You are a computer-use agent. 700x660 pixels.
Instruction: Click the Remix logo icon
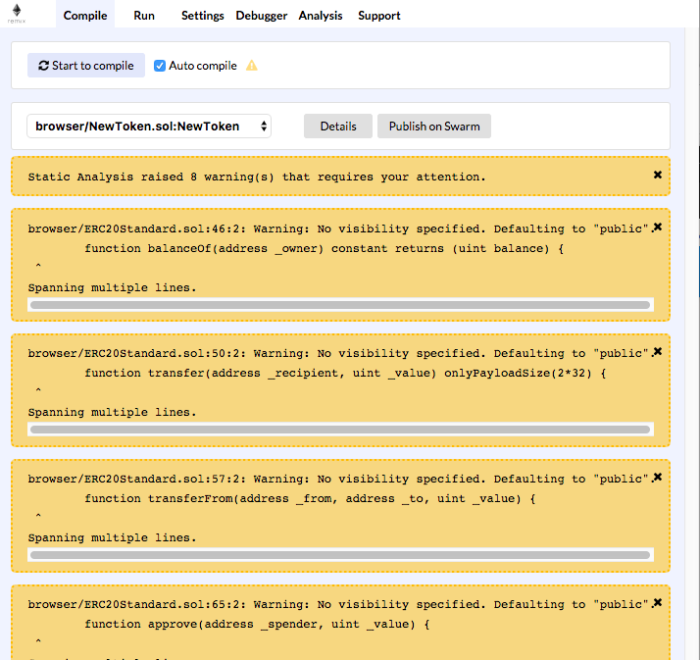[17, 15]
